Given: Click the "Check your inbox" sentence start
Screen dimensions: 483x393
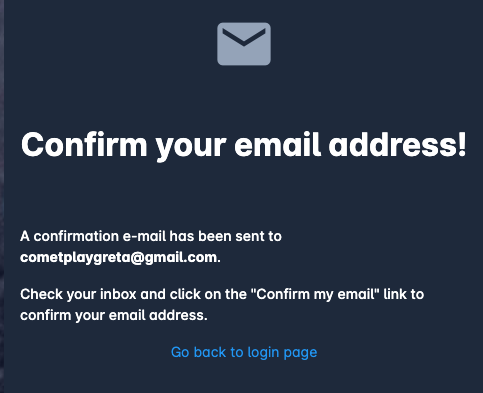Looking at the screenshot, I should [78, 294].
